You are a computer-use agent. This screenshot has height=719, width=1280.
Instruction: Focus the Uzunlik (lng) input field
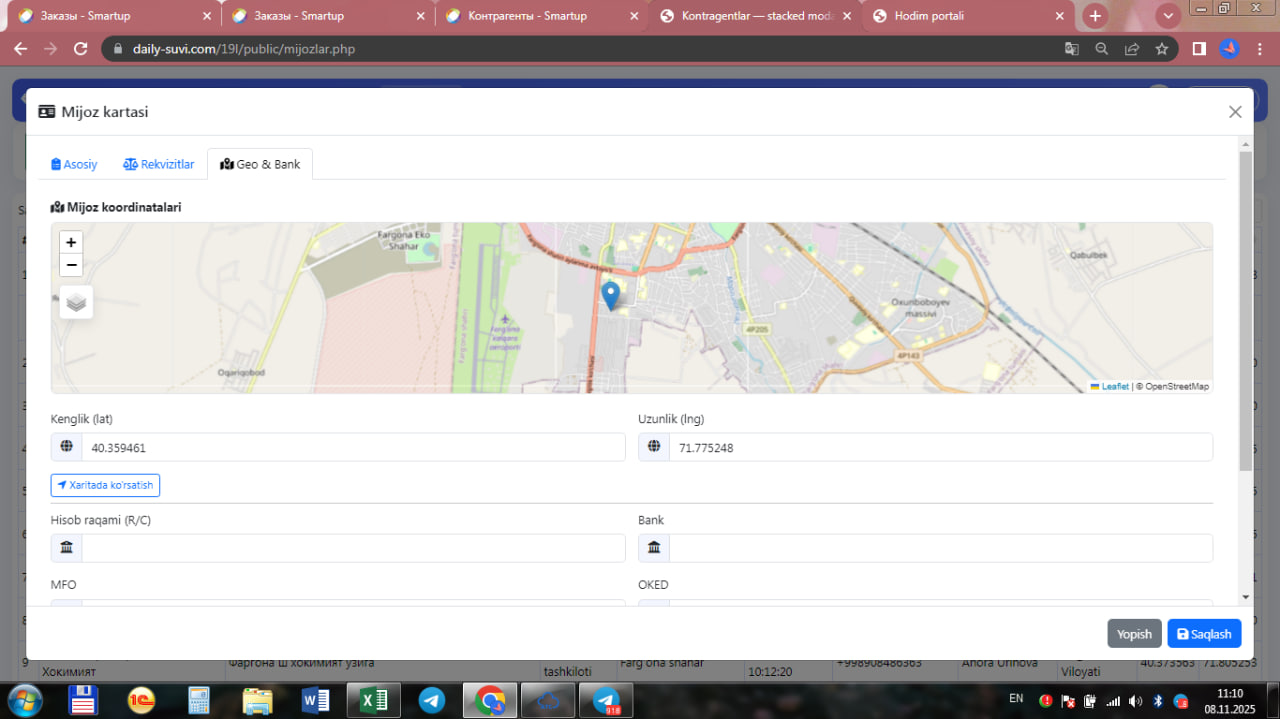point(939,448)
